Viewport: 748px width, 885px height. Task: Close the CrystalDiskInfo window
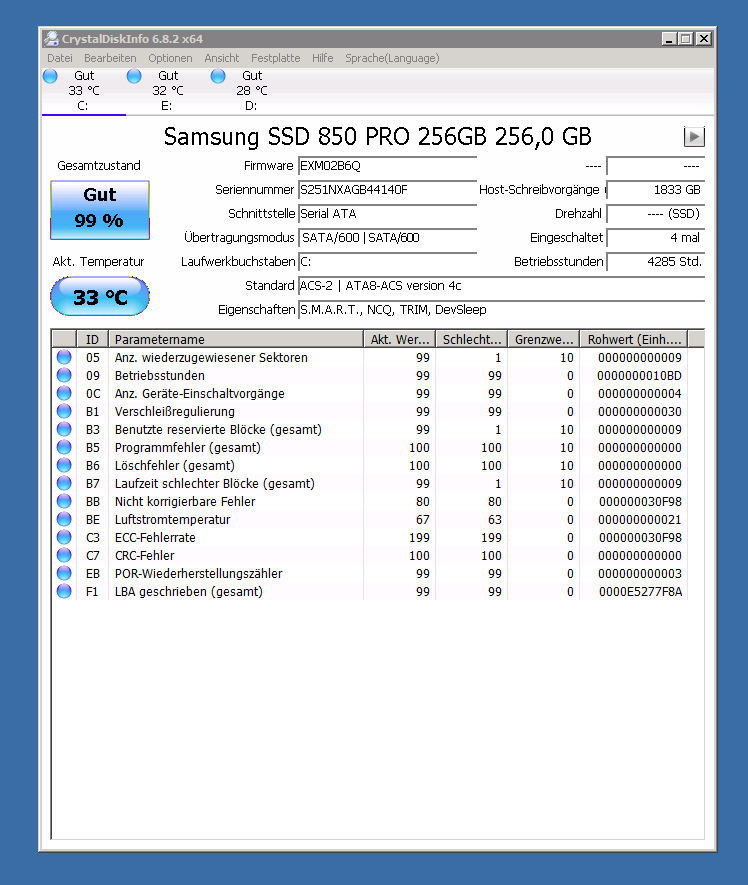point(703,38)
